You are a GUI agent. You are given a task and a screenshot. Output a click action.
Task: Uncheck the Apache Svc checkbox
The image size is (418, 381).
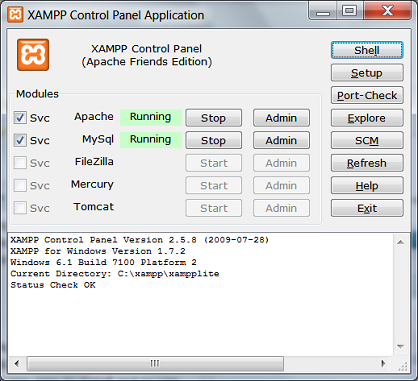point(20,118)
